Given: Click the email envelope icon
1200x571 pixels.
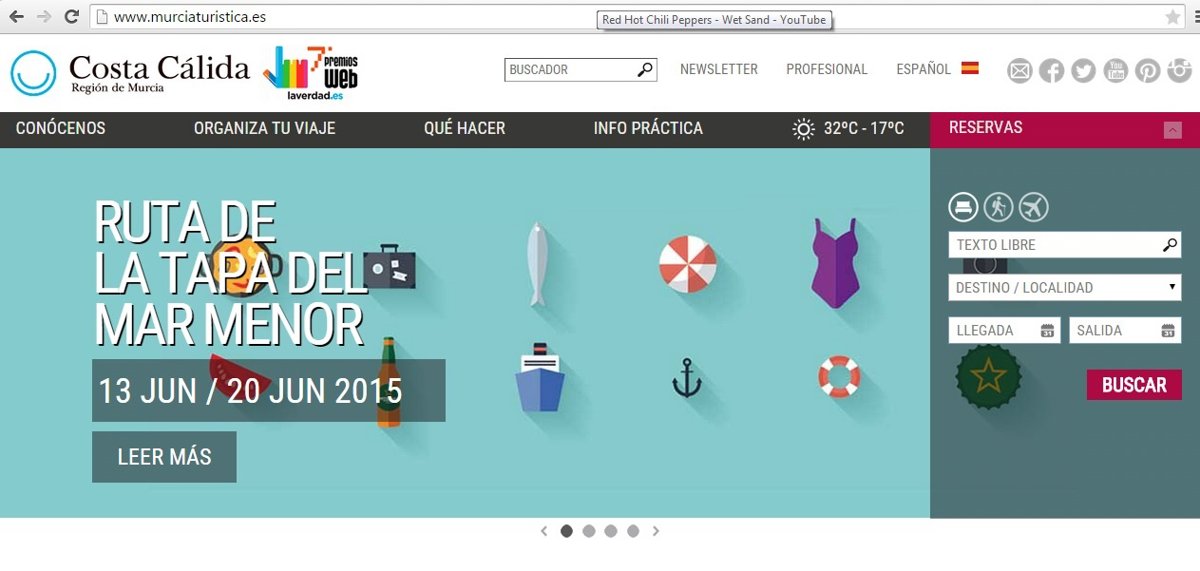Looking at the screenshot, I should [1019, 70].
